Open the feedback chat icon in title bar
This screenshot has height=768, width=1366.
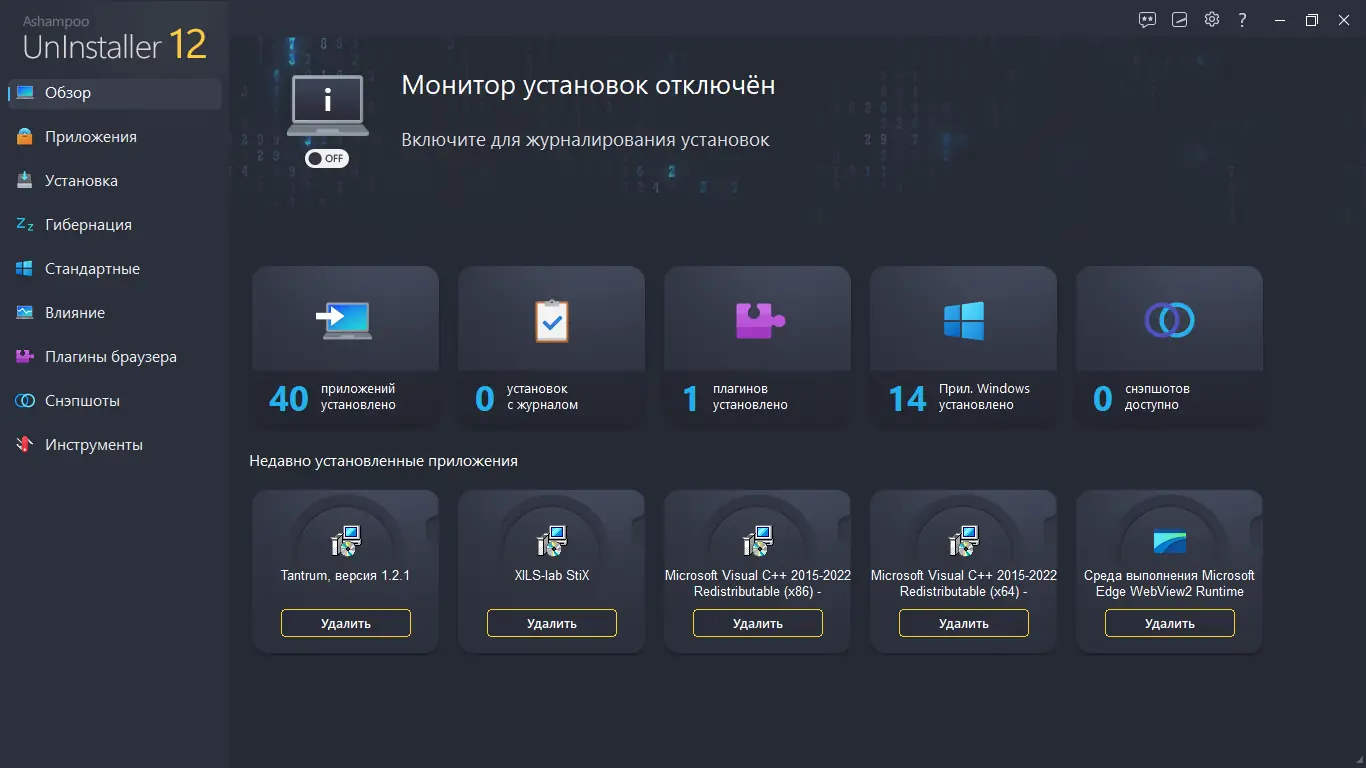pyautogui.click(x=1148, y=19)
